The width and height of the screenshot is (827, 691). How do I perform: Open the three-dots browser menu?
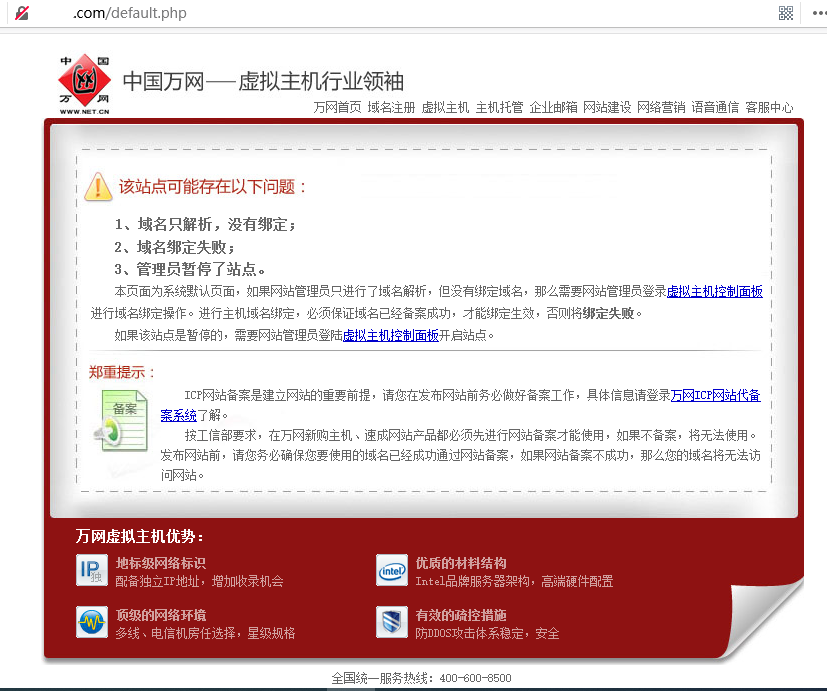(x=820, y=13)
